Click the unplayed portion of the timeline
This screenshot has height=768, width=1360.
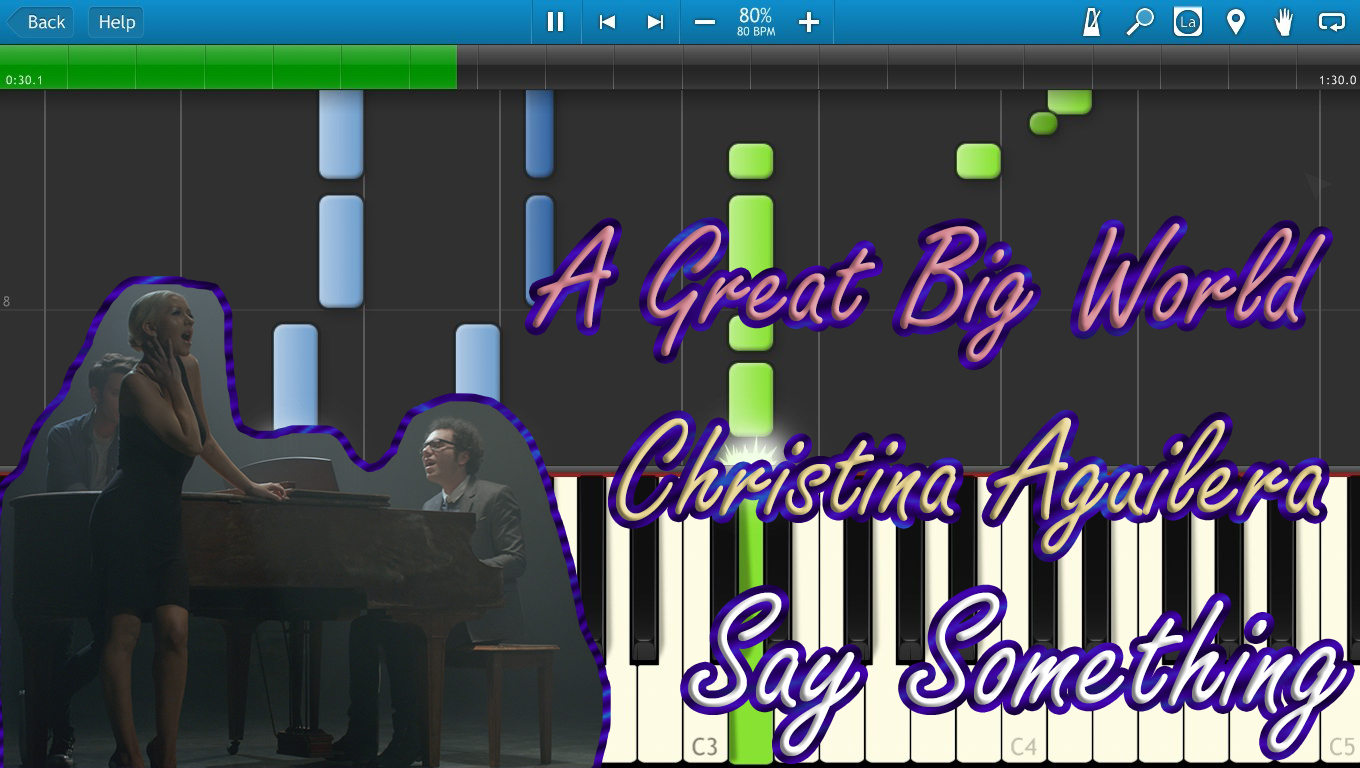click(x=908, y=67)
